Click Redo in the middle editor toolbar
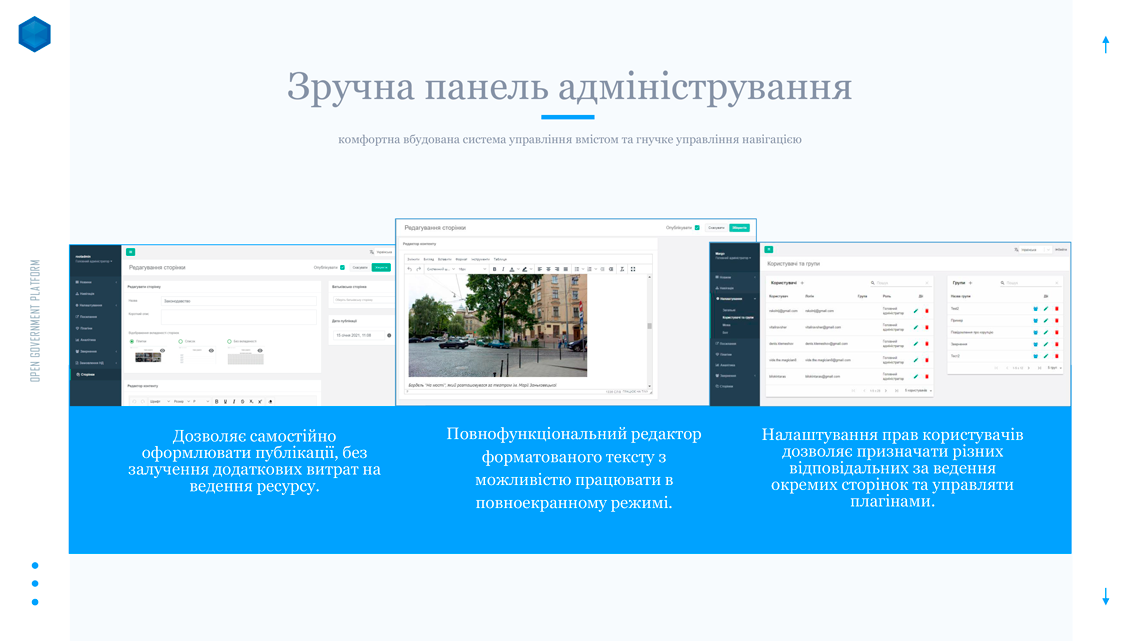This screenshot has width=1140, height=641. tap(419, 269)
